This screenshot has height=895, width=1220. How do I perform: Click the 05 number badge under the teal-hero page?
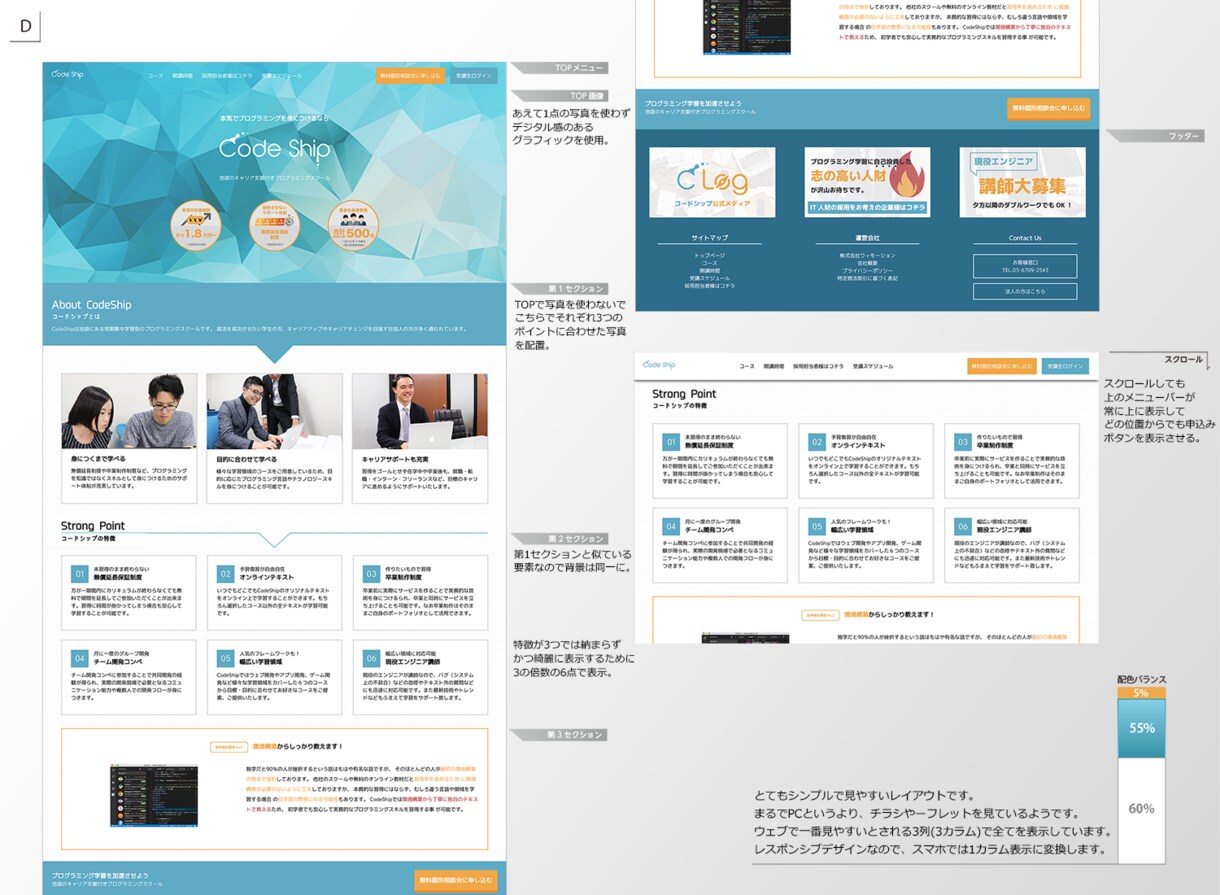226,658
